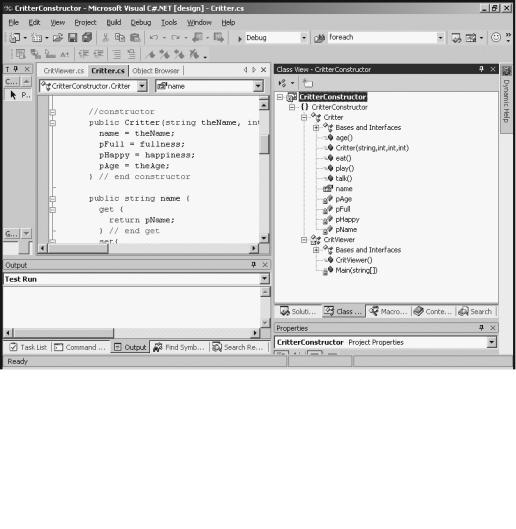Click the Decrease Indent icon
Image resolution: width=516 pixels, height=529 pixels.
click(x=84, y=54)
